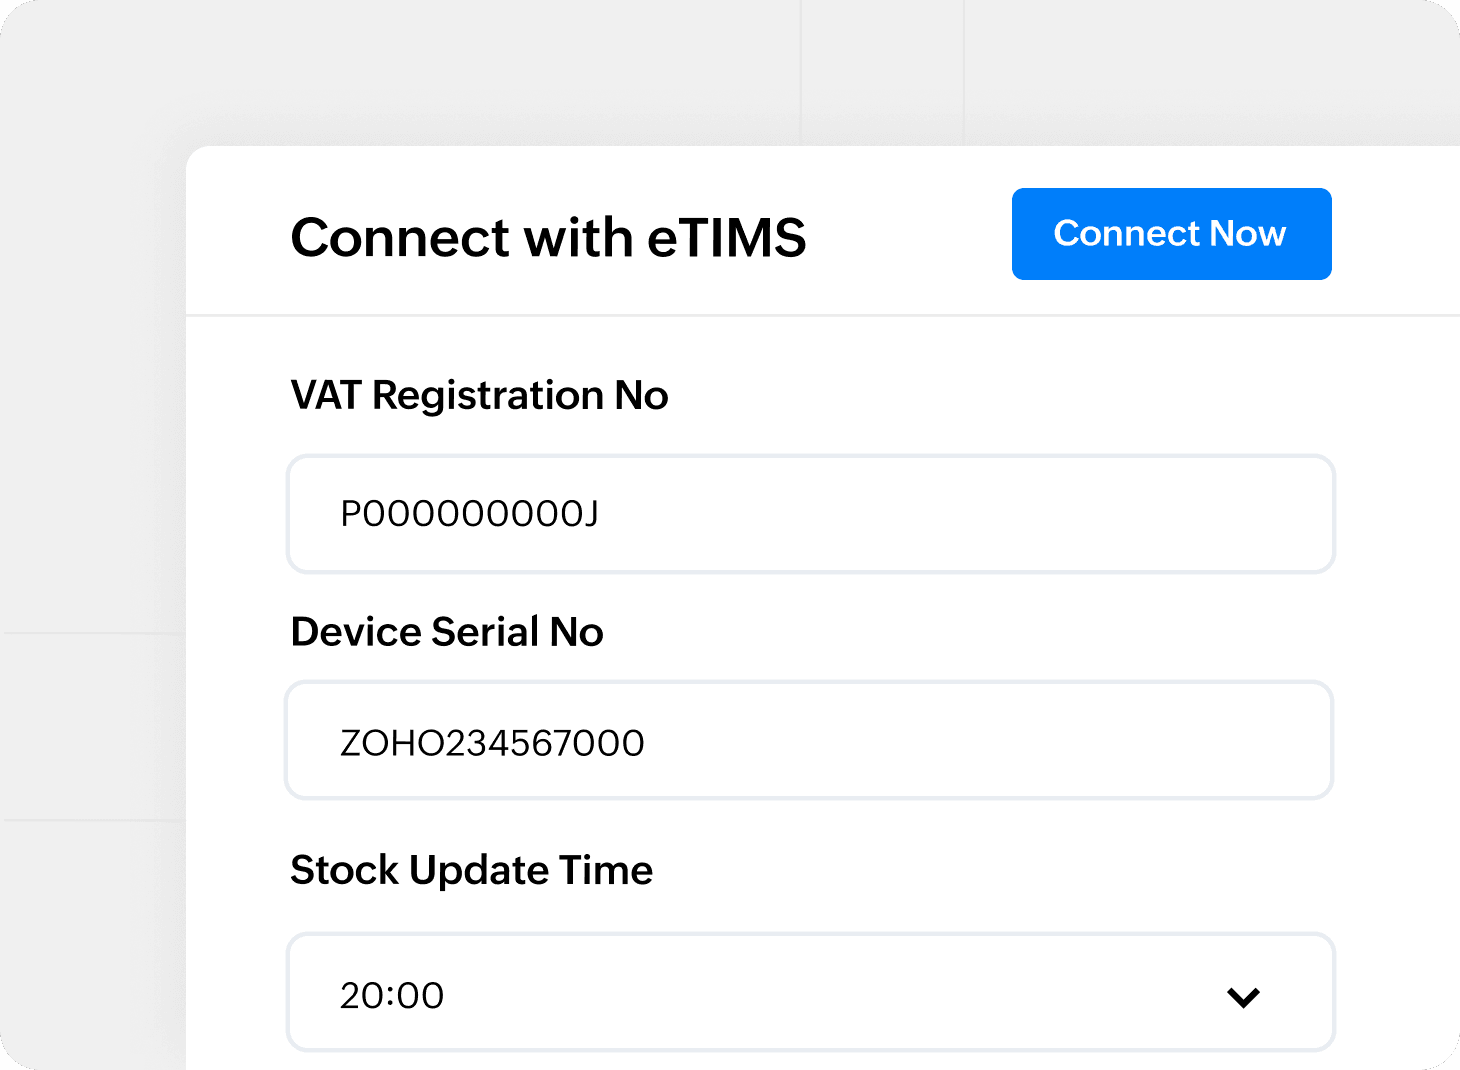Viewport: 1460px width, 1070px height.
Task: Click the empty area right of P000000000J
Action: (950, 514)
